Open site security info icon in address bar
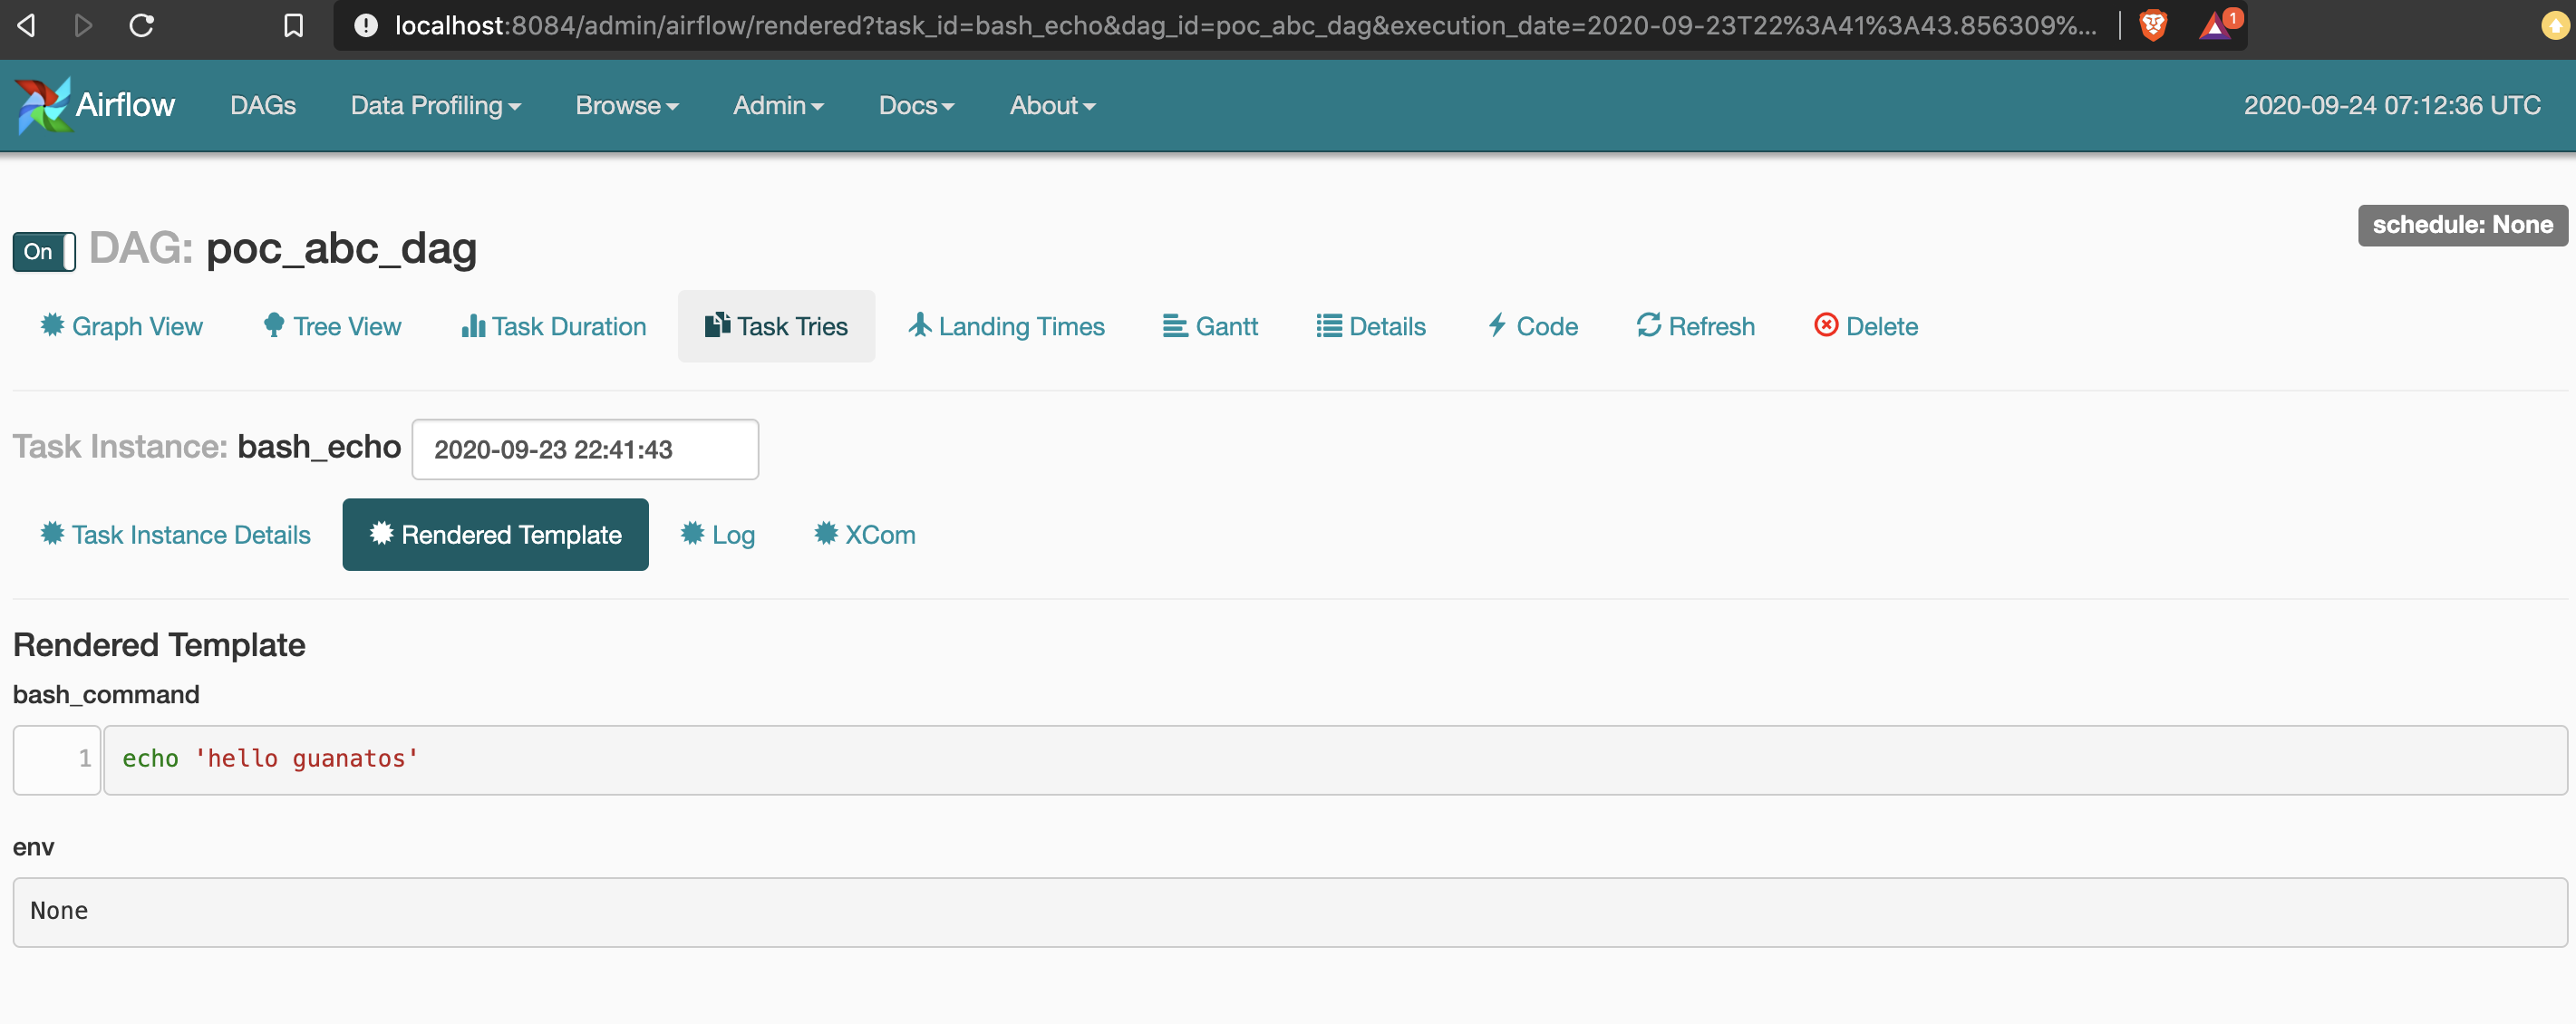The width and height of the screenshot is (2576, 1024). point(366,25)
